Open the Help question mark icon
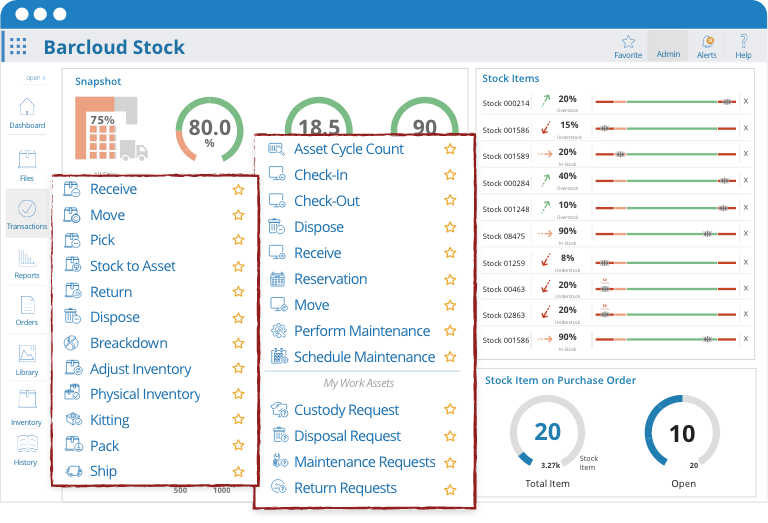 coord(743,46)
